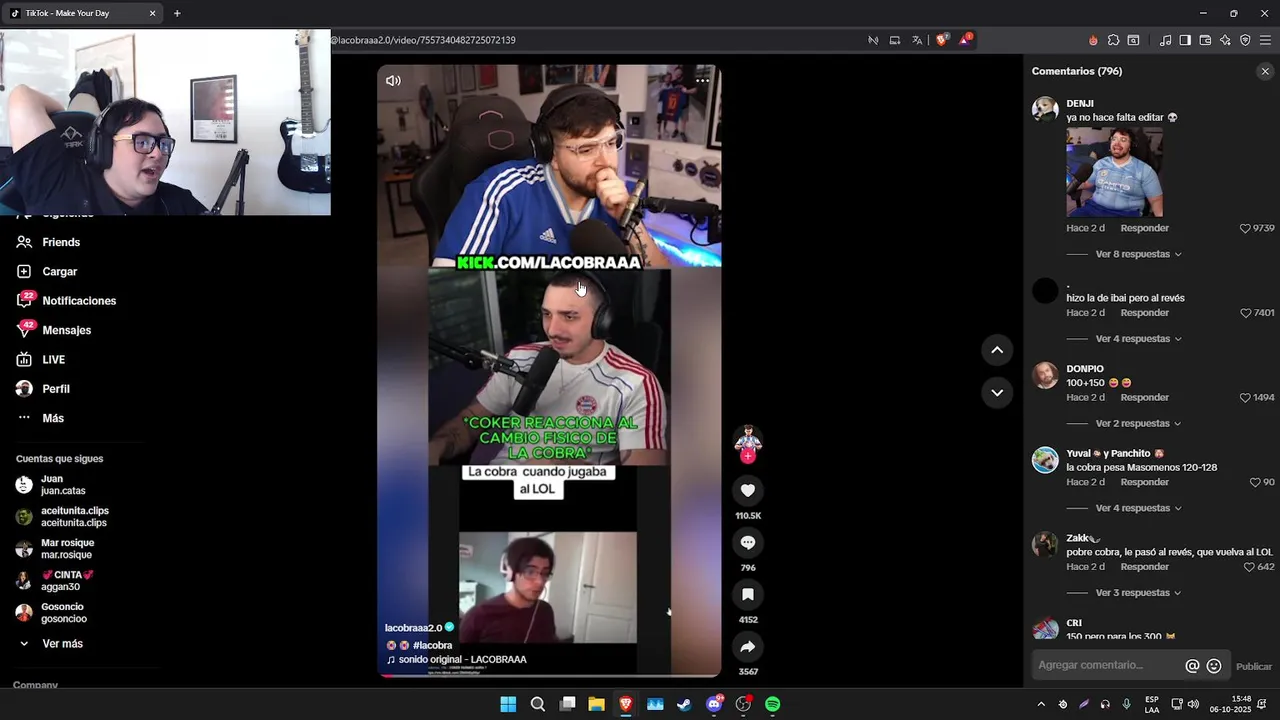Screen dimensions: 1280x720
Task: Click the Publicar button
Action: [x=1254, y=667]
